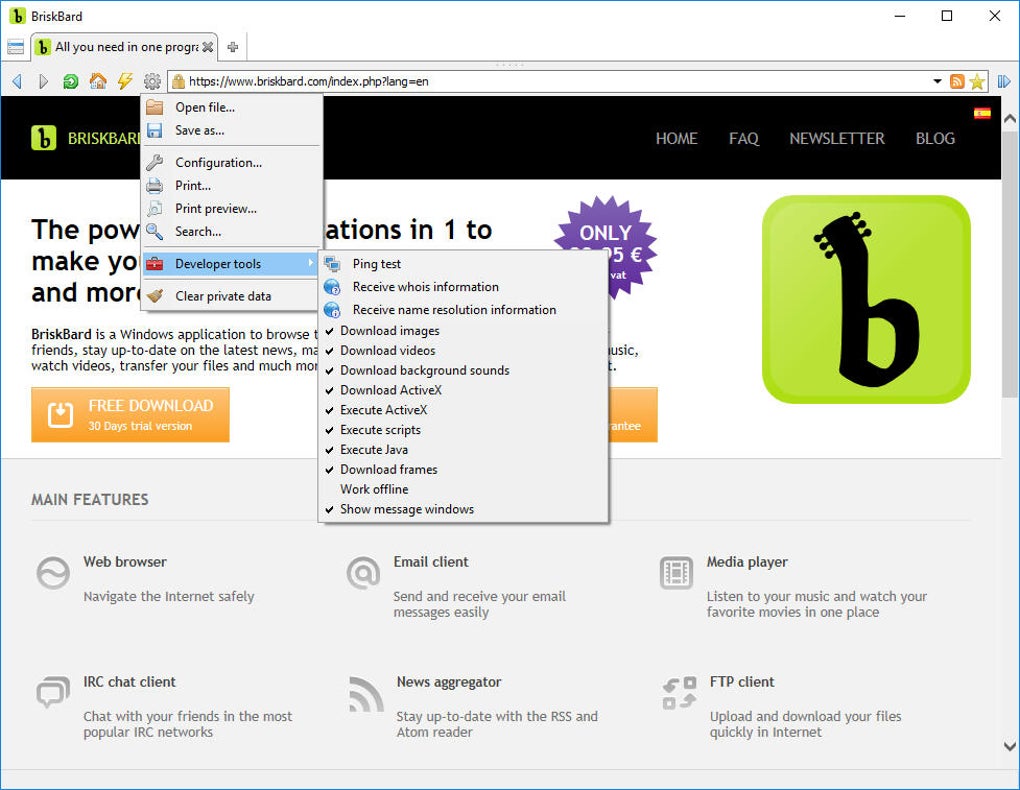Expand Developer tools submenu arrow

pos(311,263)
